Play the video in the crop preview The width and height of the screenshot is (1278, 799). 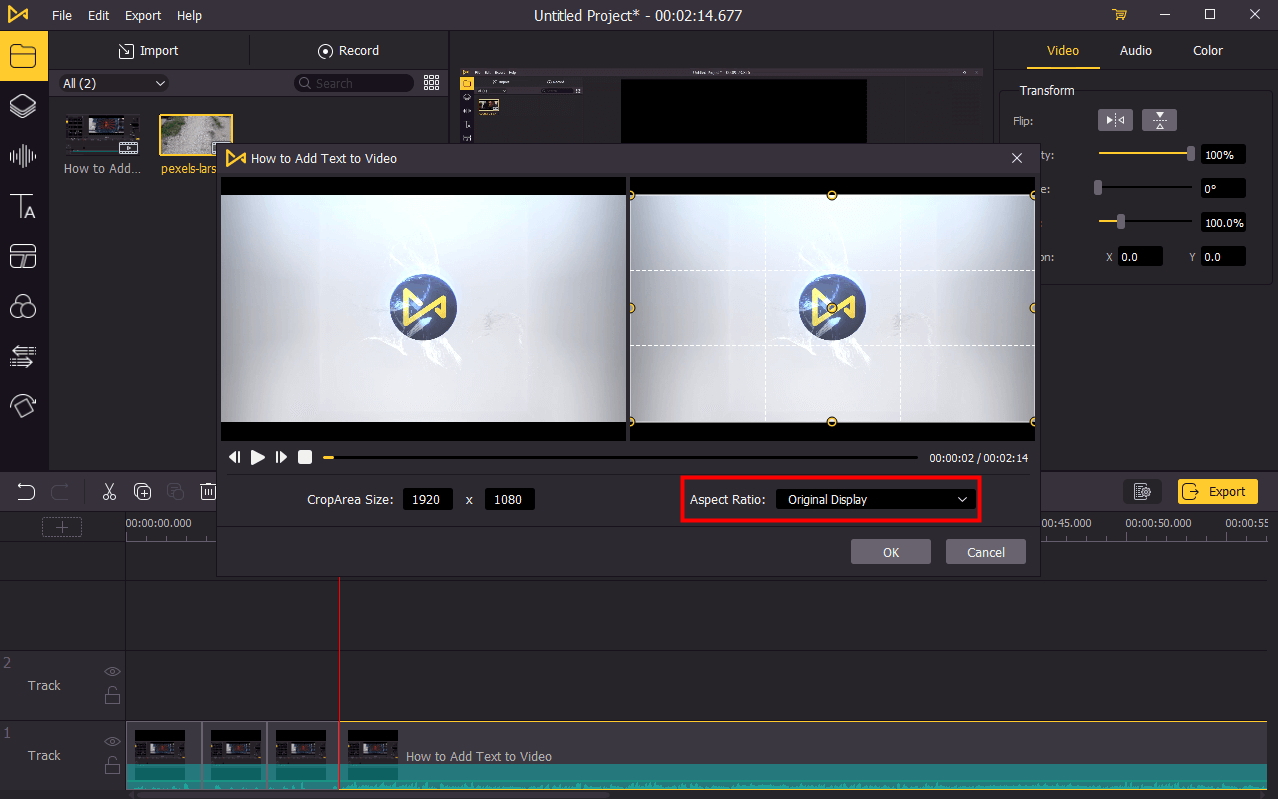(258, 457)
